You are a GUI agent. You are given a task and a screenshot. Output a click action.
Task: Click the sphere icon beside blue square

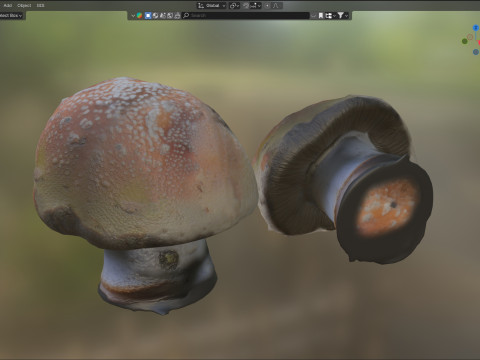(x=155, y=16)
